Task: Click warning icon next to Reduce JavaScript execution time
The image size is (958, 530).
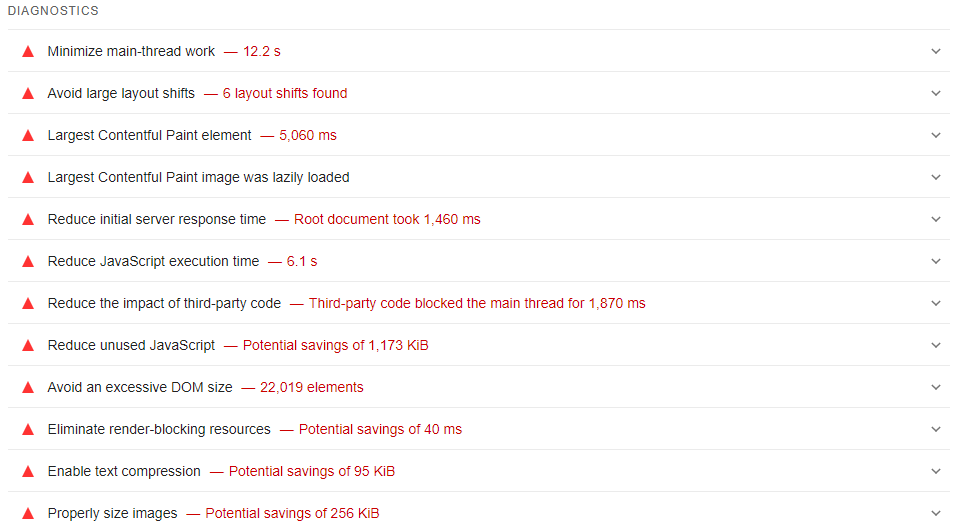Action: click(28, 261)
